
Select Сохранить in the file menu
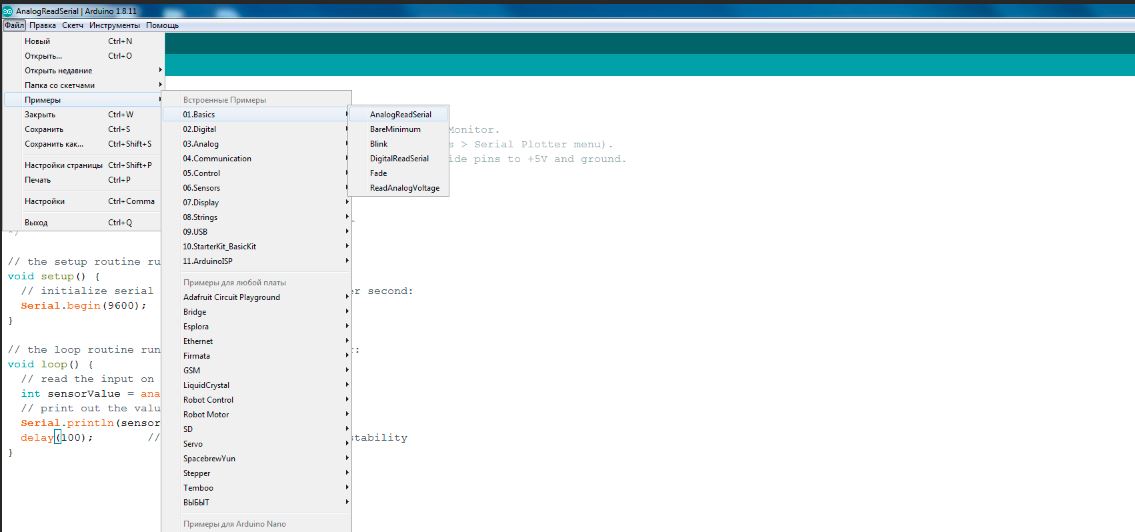point(83,129)
